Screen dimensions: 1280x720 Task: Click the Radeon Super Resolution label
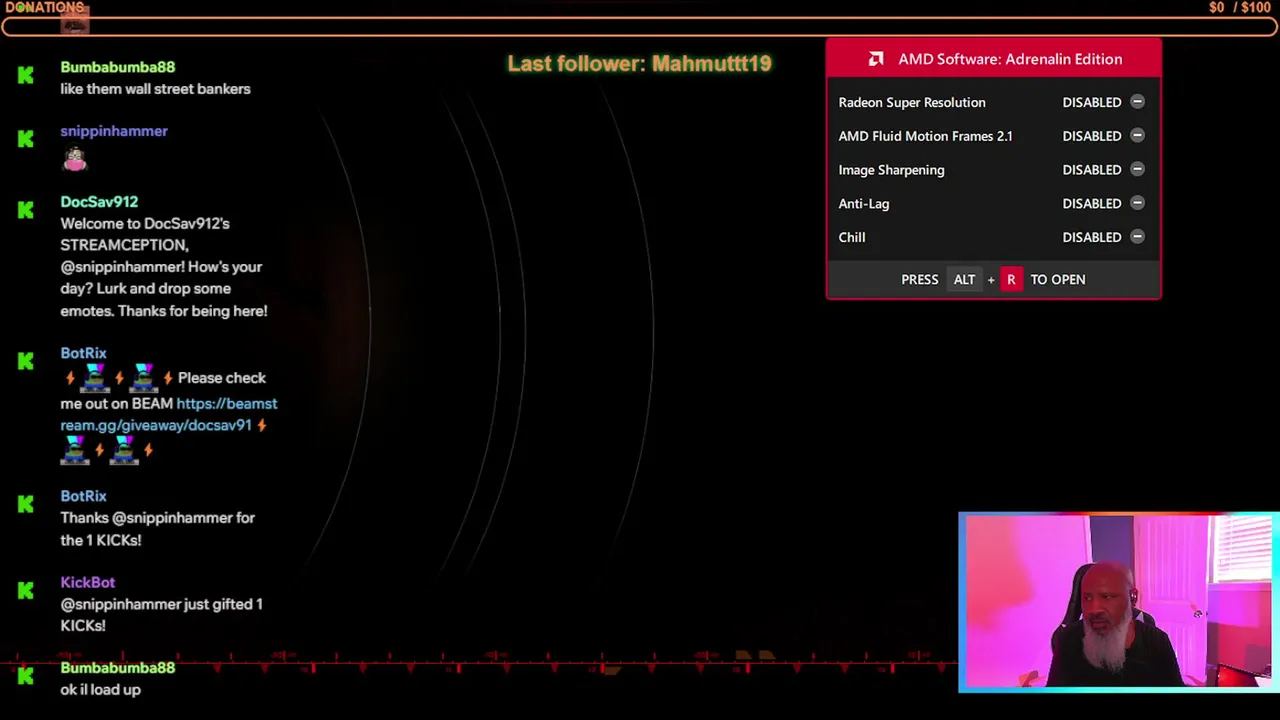click(x=912, y=102)
